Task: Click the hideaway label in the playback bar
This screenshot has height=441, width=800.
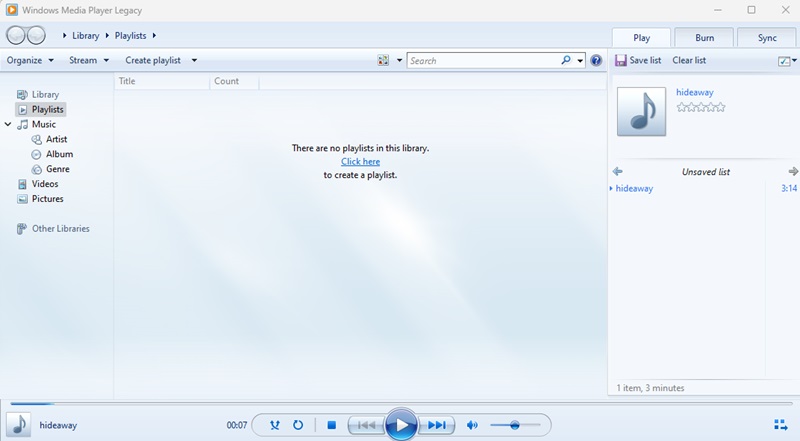Action: [x=58, y=425]
